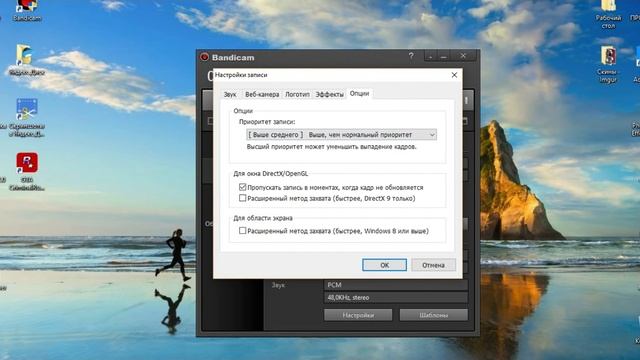The width and height of the screenshot is (640, 360).
Task: Click the 'Для области экрана' group label
Action: pyautogui.click(x=263, y=218)
